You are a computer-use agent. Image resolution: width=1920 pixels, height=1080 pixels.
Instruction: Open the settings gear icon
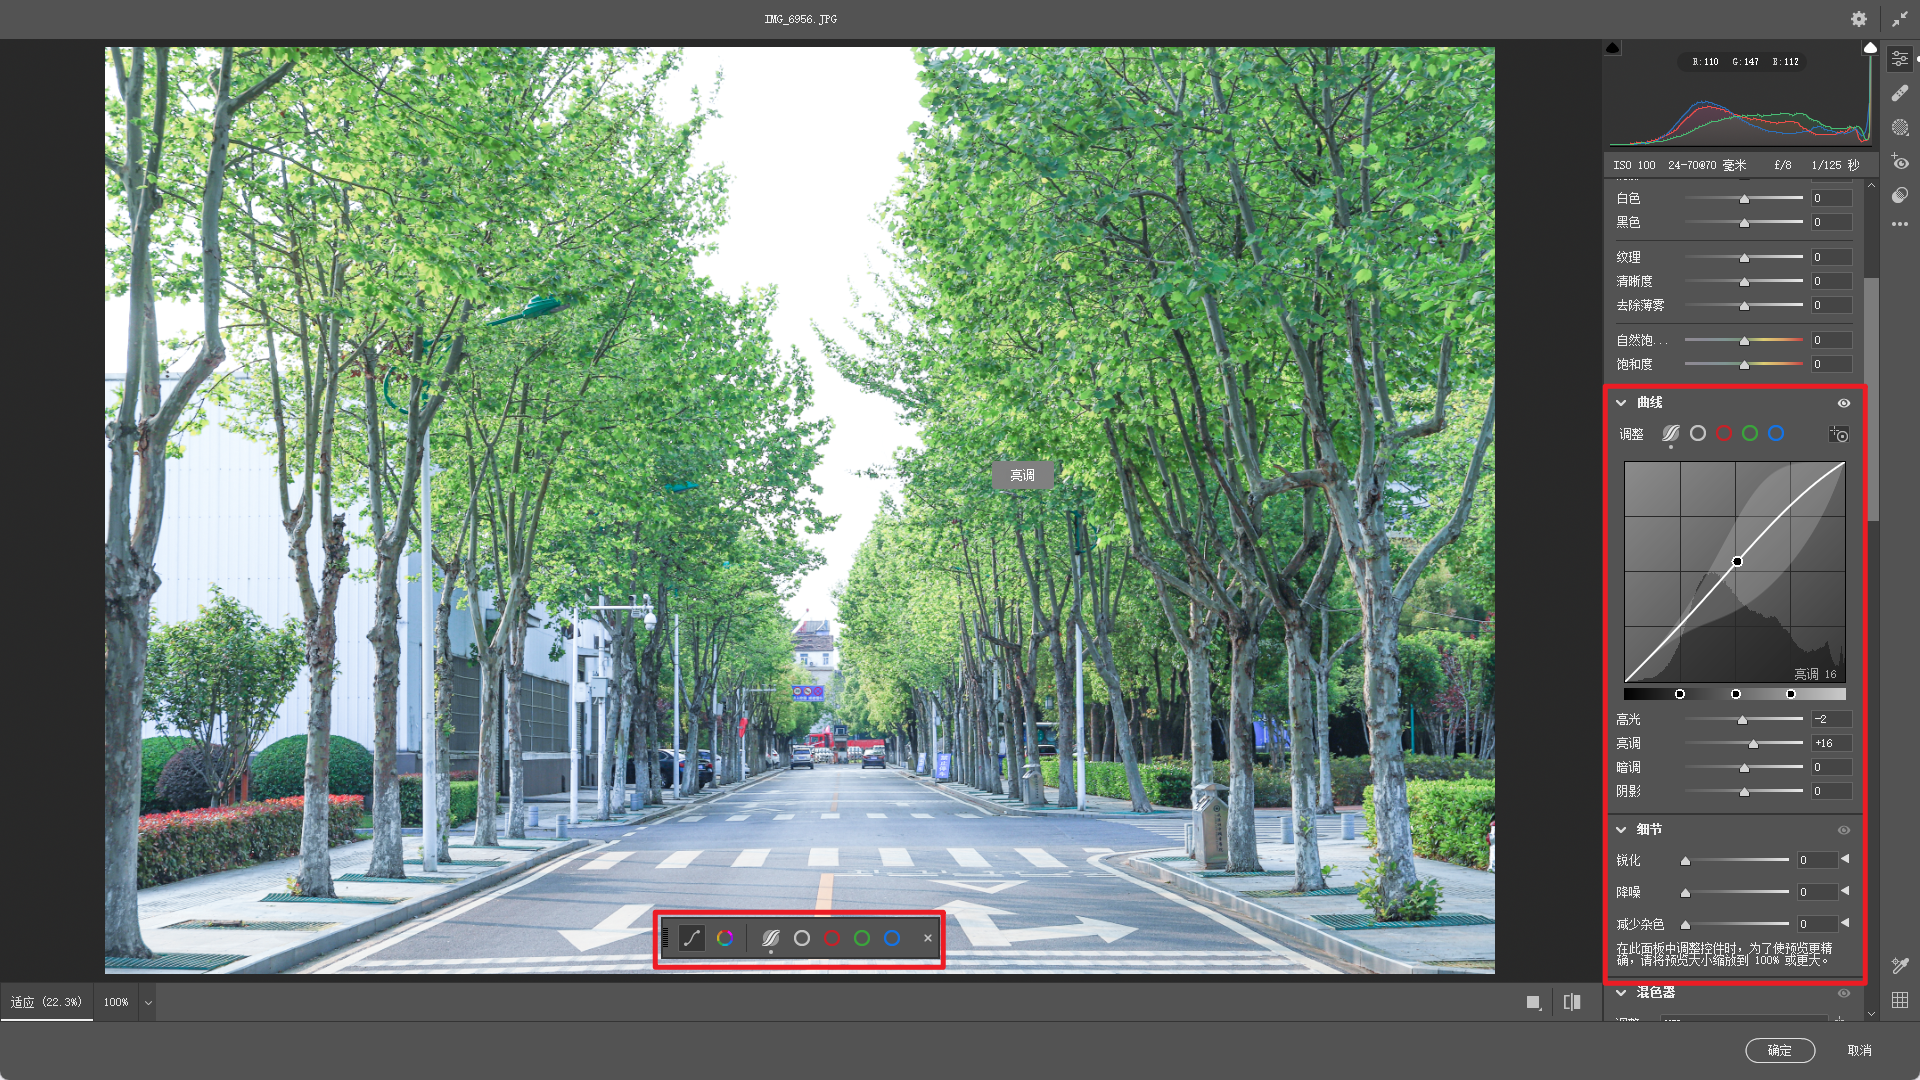click(x=1858, y=19)
